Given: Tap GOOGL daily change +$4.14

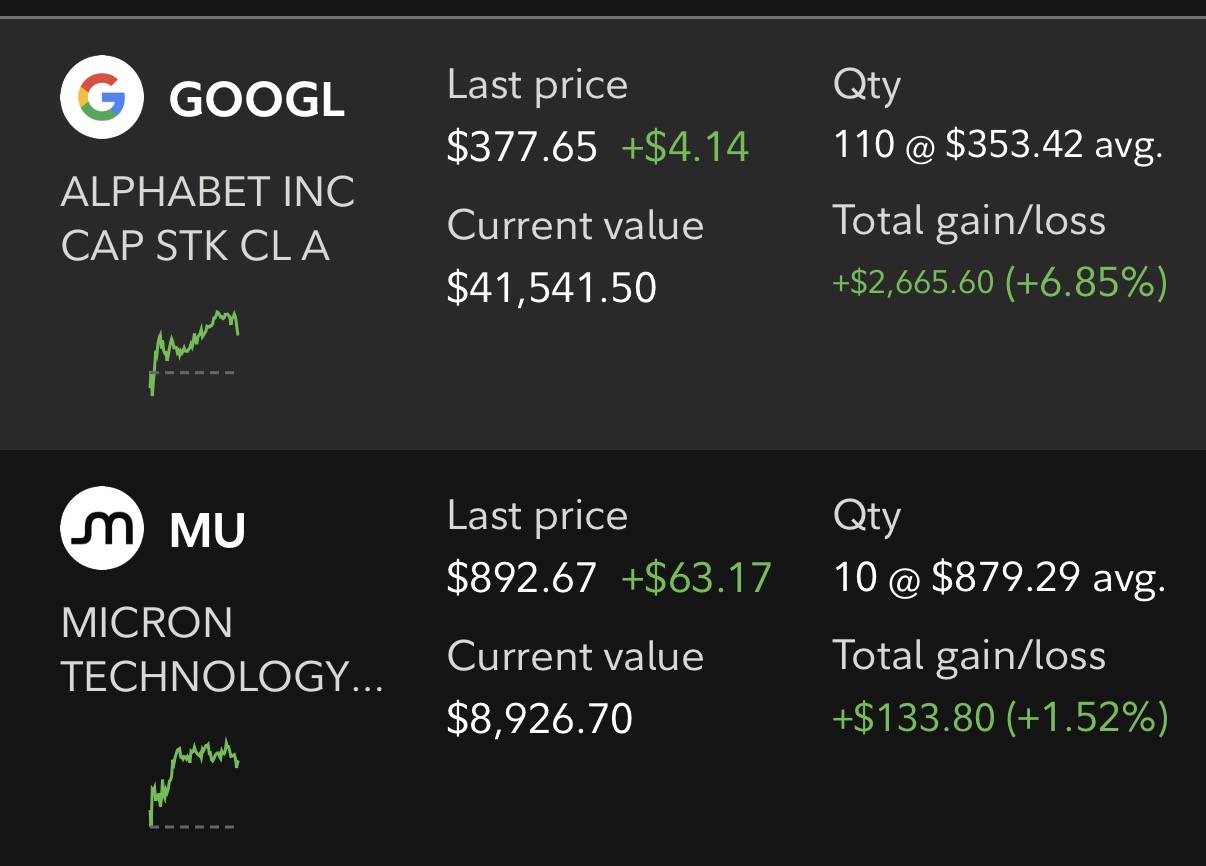Looking at the screenshot, I should (x=685, y=147).
